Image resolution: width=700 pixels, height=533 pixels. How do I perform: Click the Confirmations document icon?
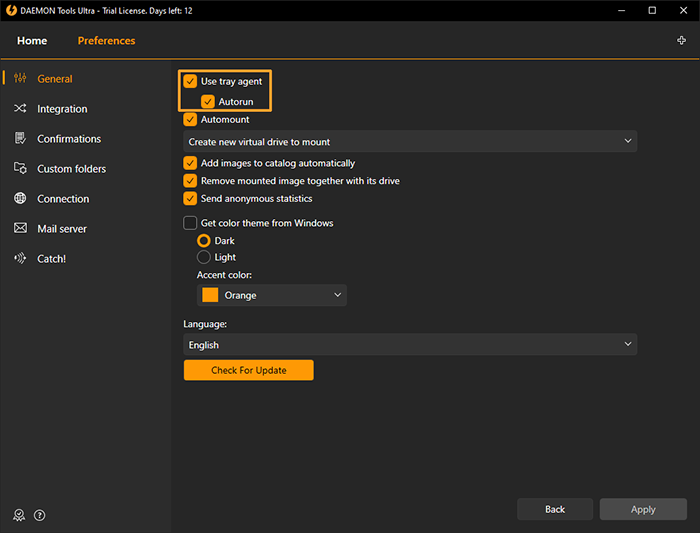pyautogui.click(x=20, y=138)
